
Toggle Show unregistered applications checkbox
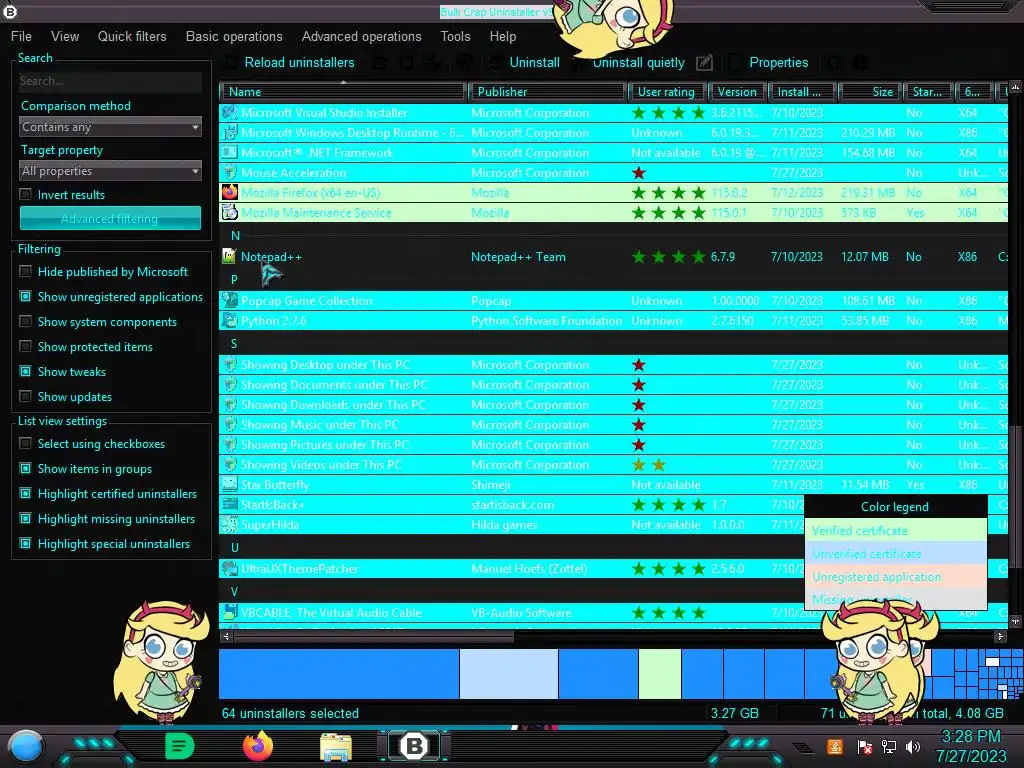pyautogui.click(x=25, y=296)
